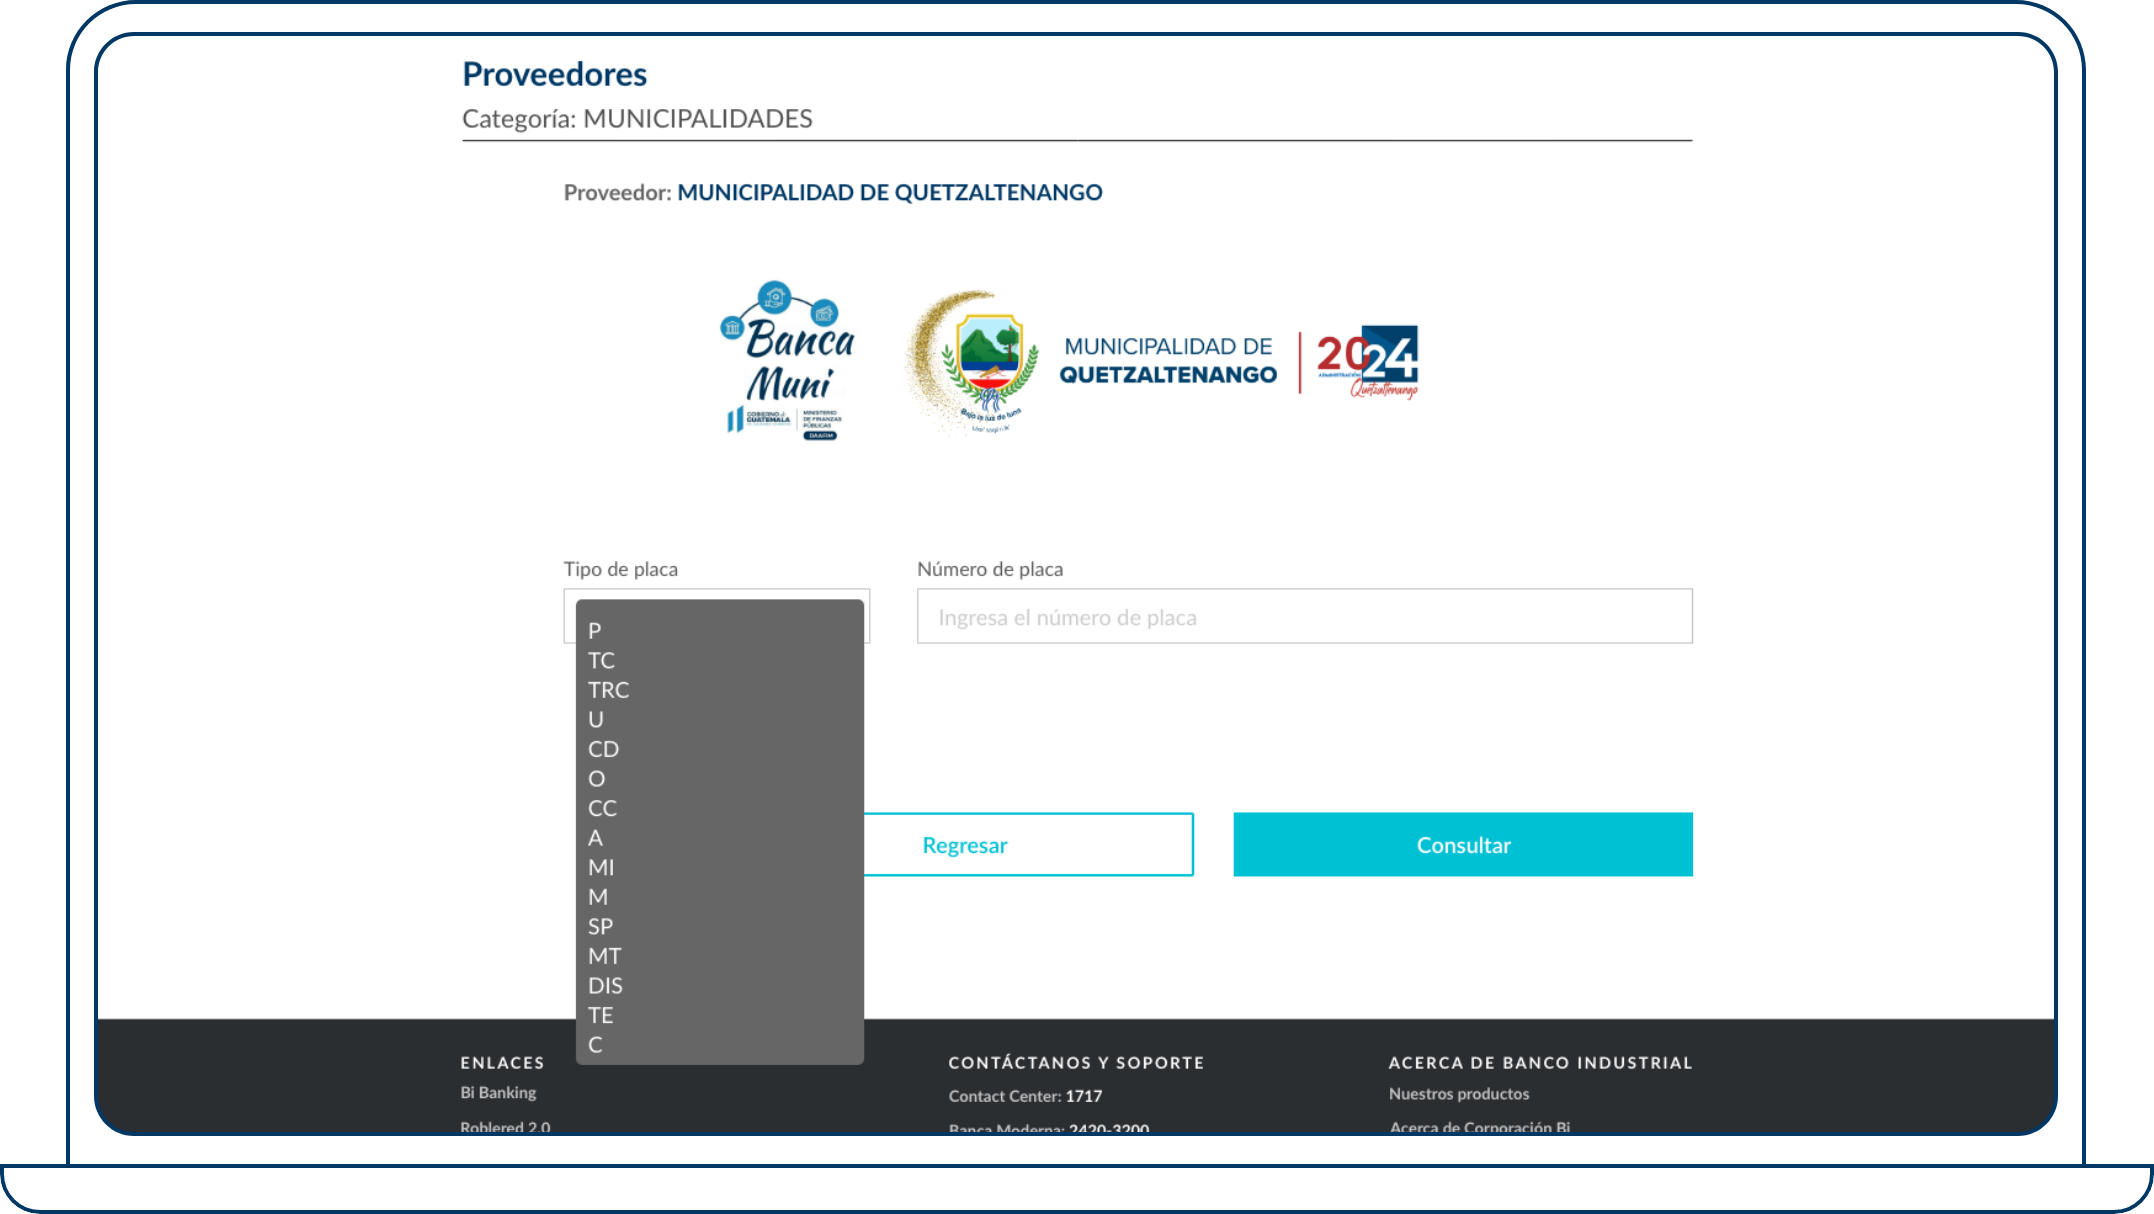Click the ENLACES footer heading
Image resolution: width=2154 pixels, height=1214 pixels.
pyautogui.click(x=502, y=1063)
